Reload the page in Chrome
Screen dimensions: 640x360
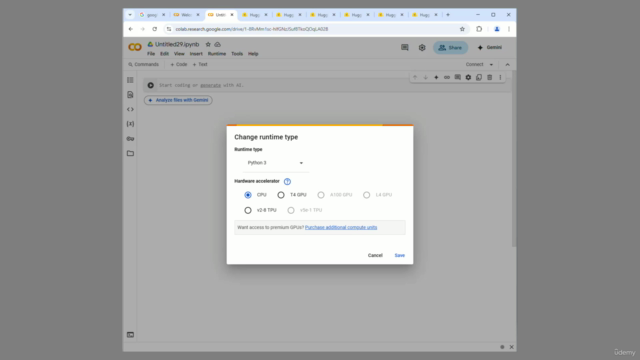point(154,29)
